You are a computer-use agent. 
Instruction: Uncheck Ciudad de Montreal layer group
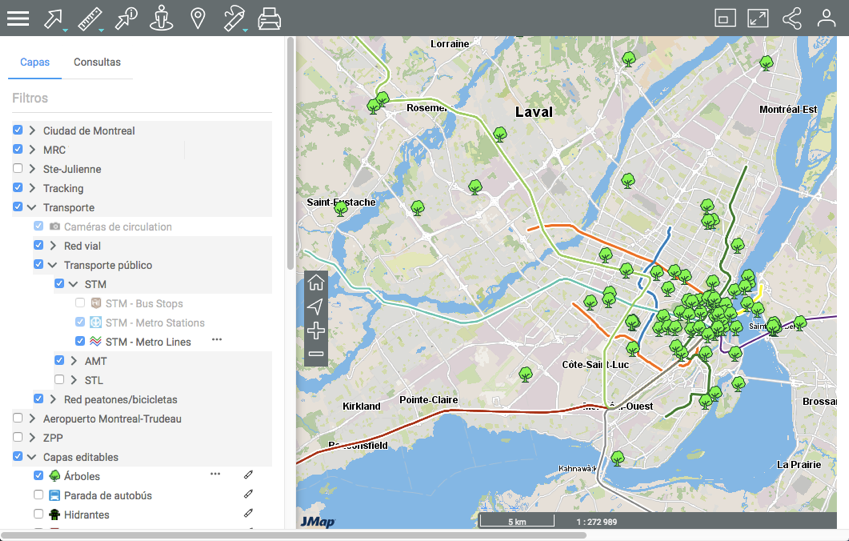(18, 130)
